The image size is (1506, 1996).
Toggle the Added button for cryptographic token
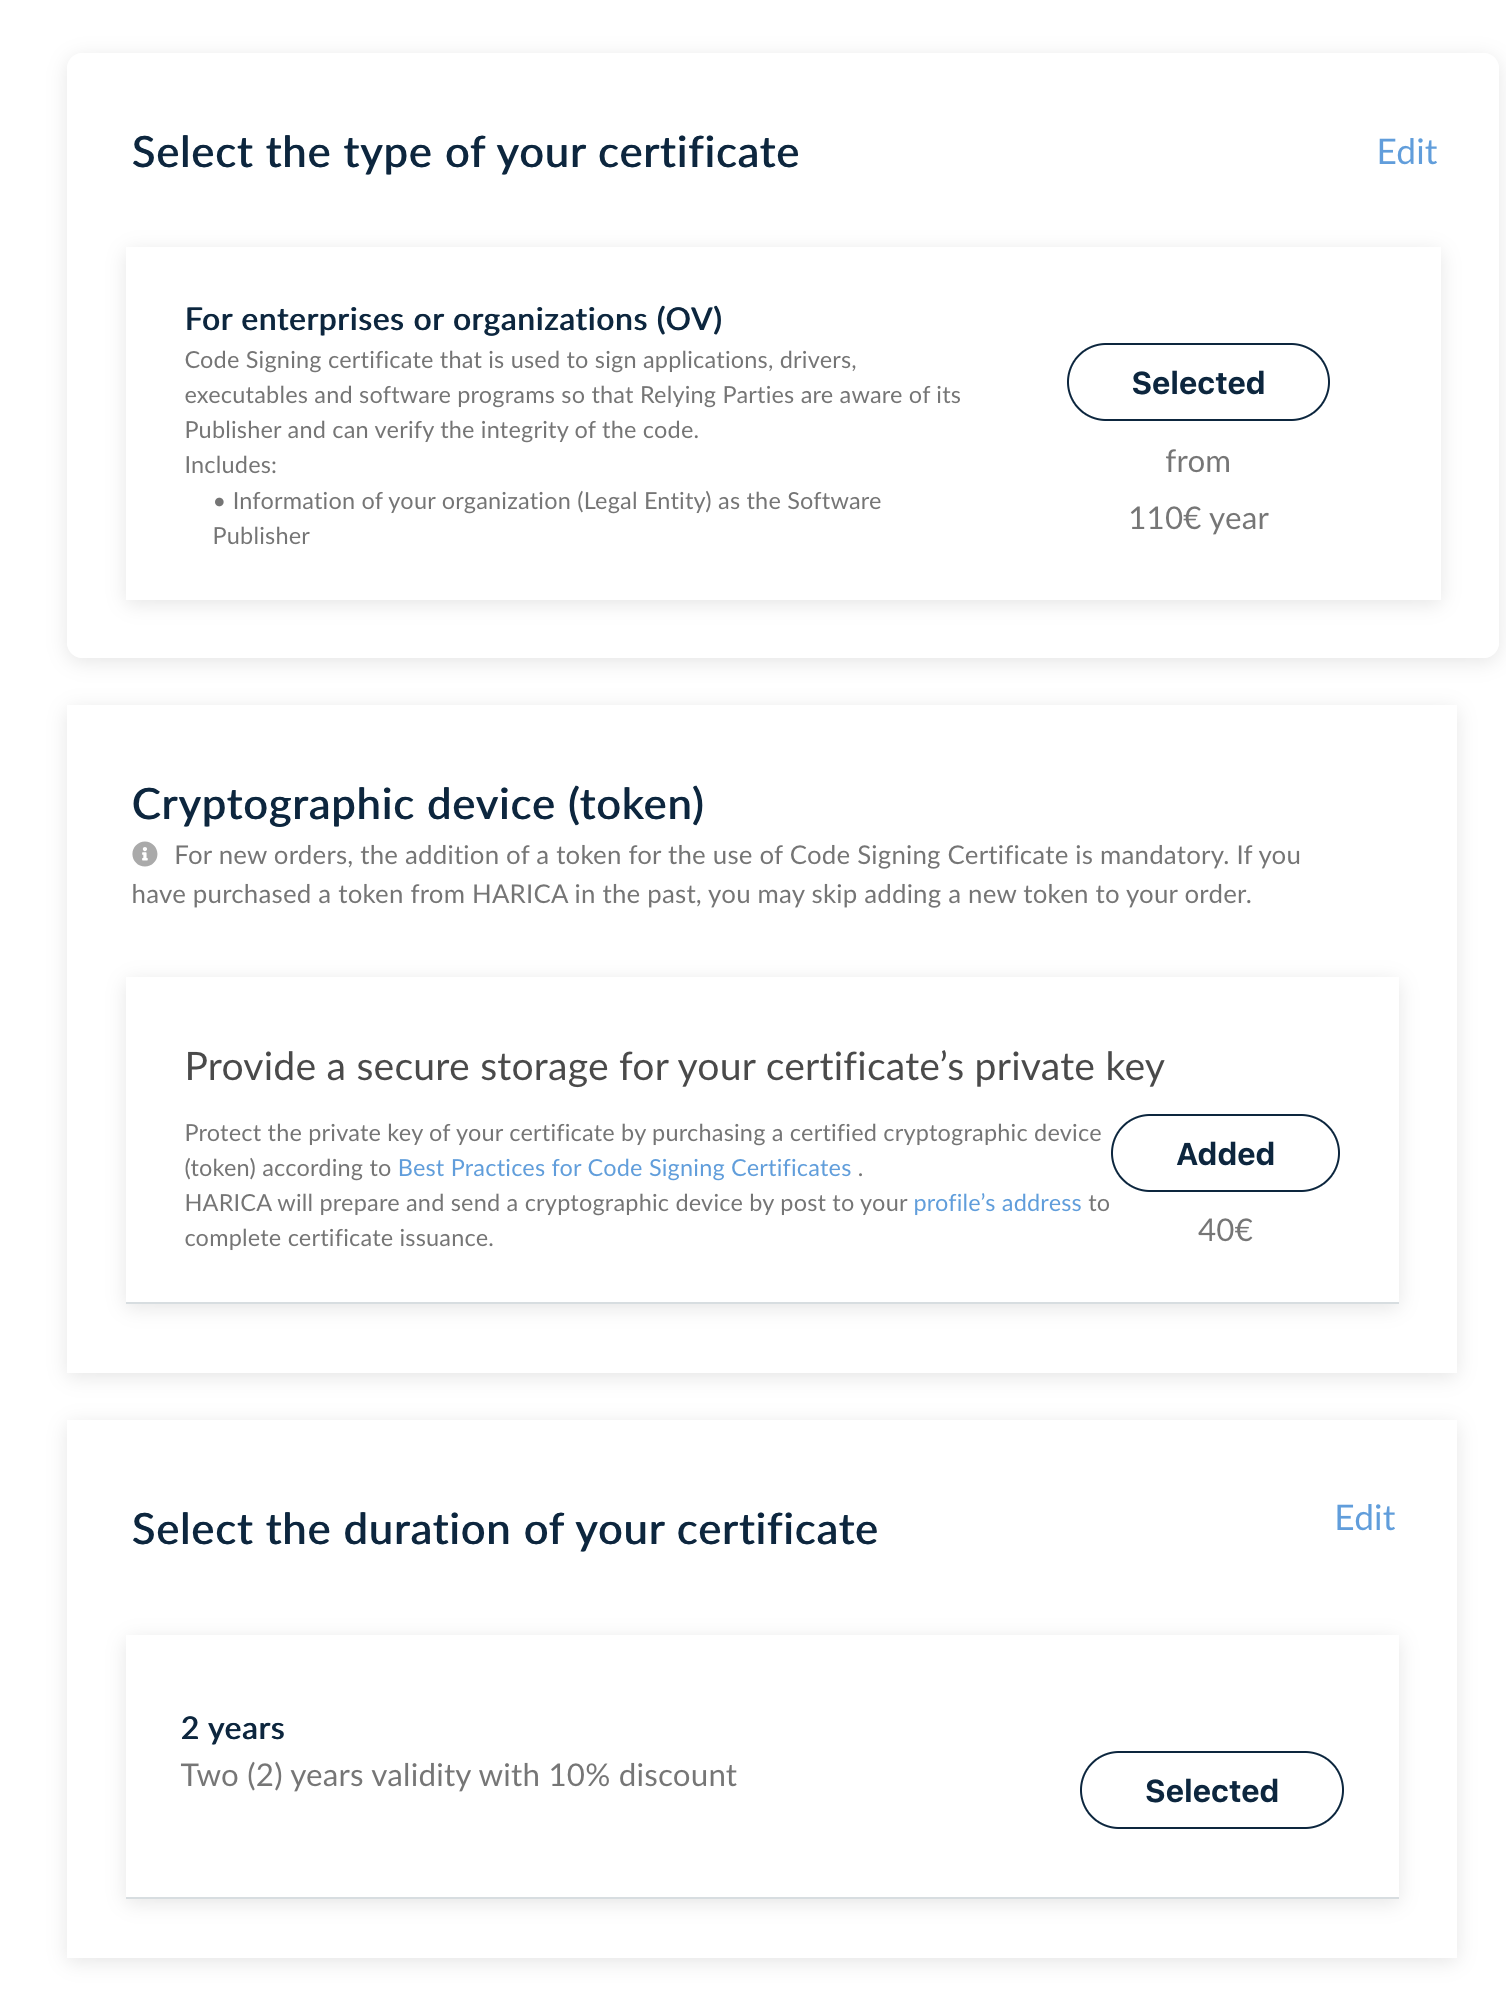coord(1224,1153)
